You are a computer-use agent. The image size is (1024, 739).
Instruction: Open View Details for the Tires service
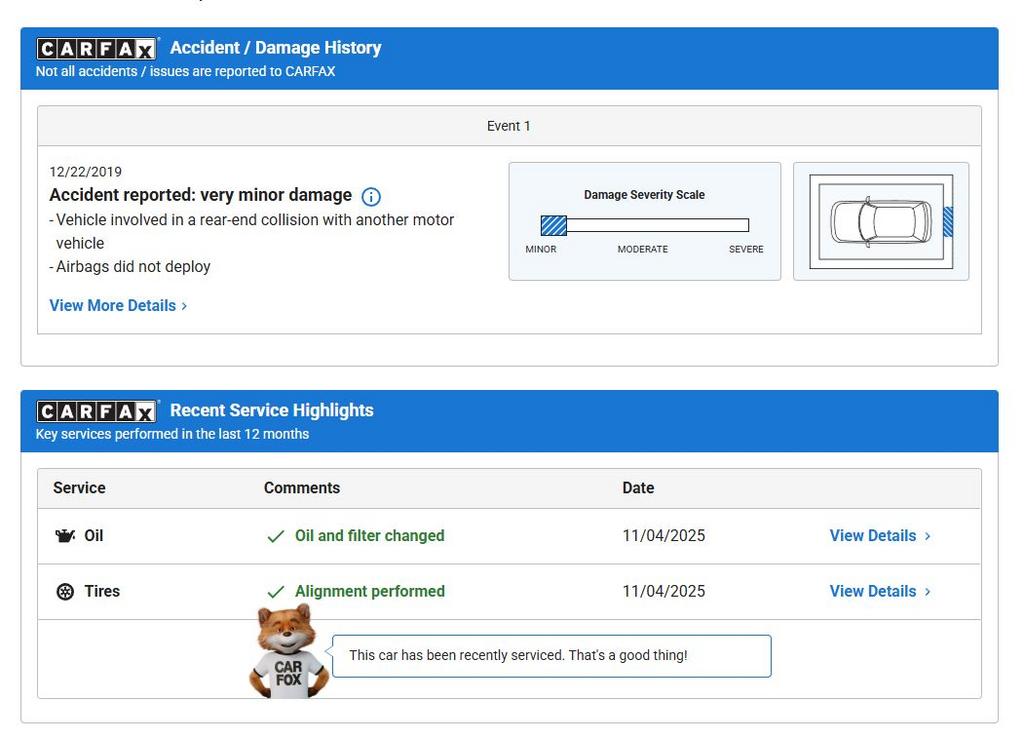872,592
